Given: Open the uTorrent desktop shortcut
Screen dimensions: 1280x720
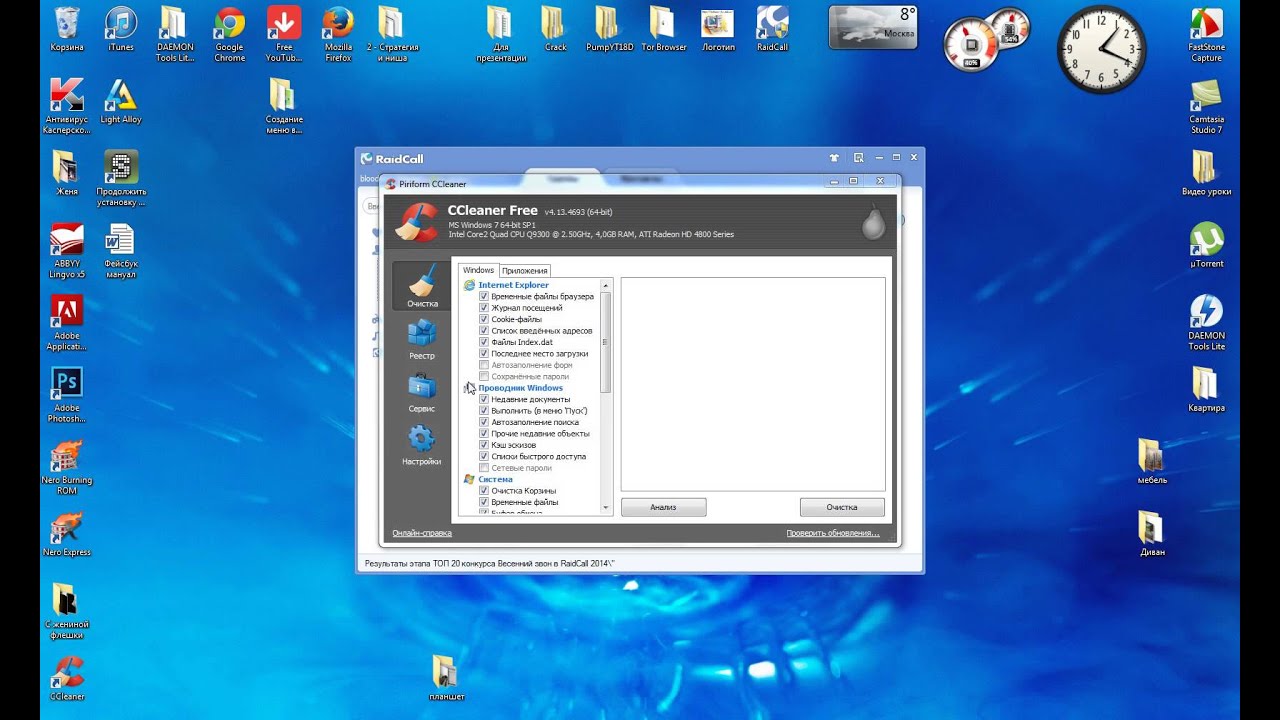Looking at the screenshot, I should [x=1206, y=245].
